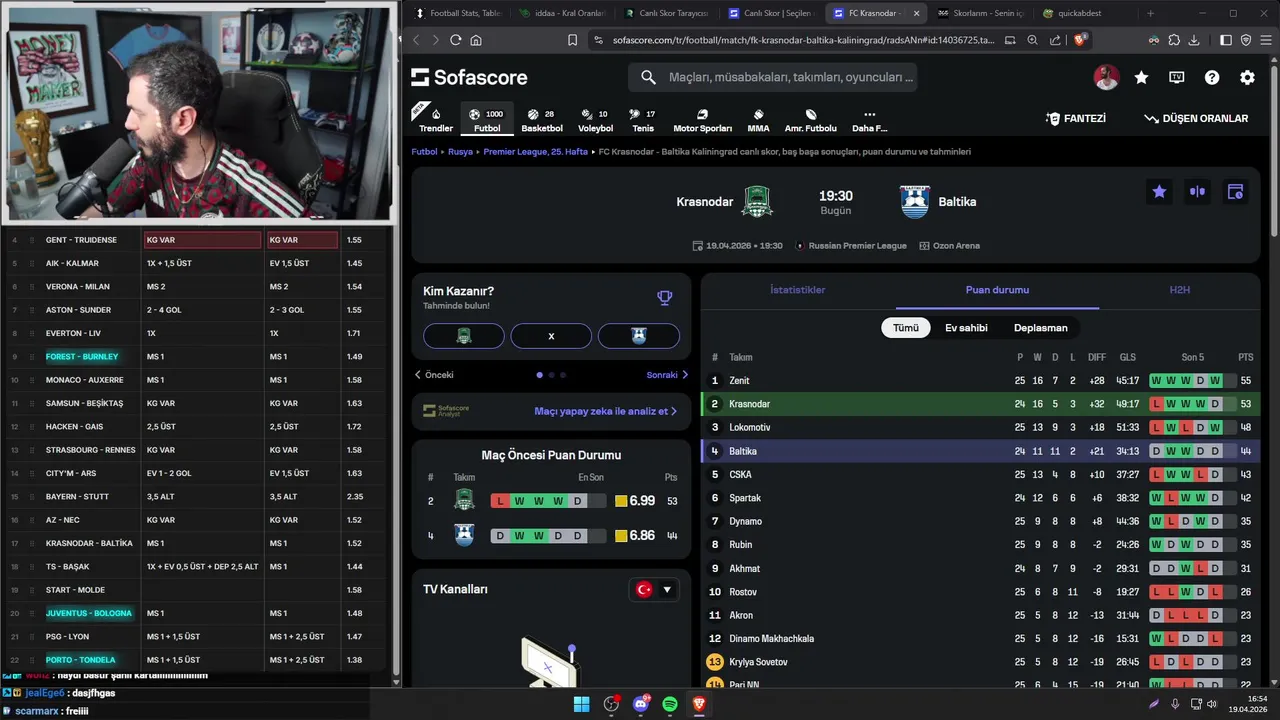Screen dimensions: 1280x720
Task: Switch to quickabdest browser tab
Action: 1081,13
